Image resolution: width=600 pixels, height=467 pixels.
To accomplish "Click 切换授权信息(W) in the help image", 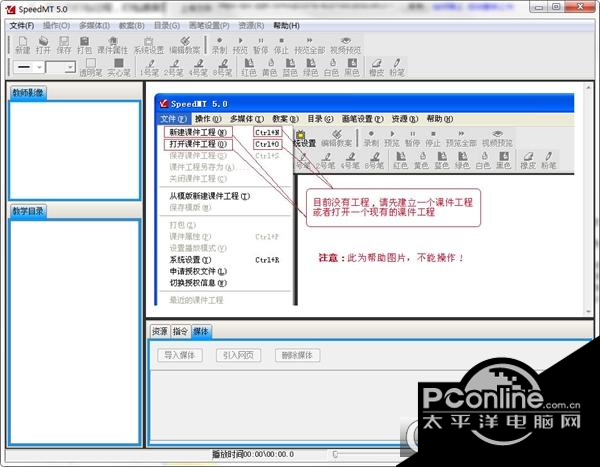I will pos(198,283).
